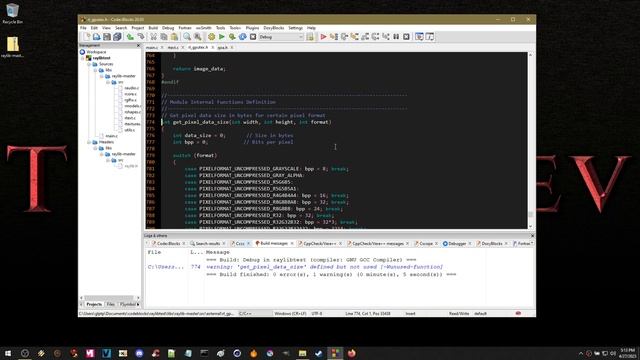
Task: Click the Step out debug icon
Action: (x=365, y=37)
